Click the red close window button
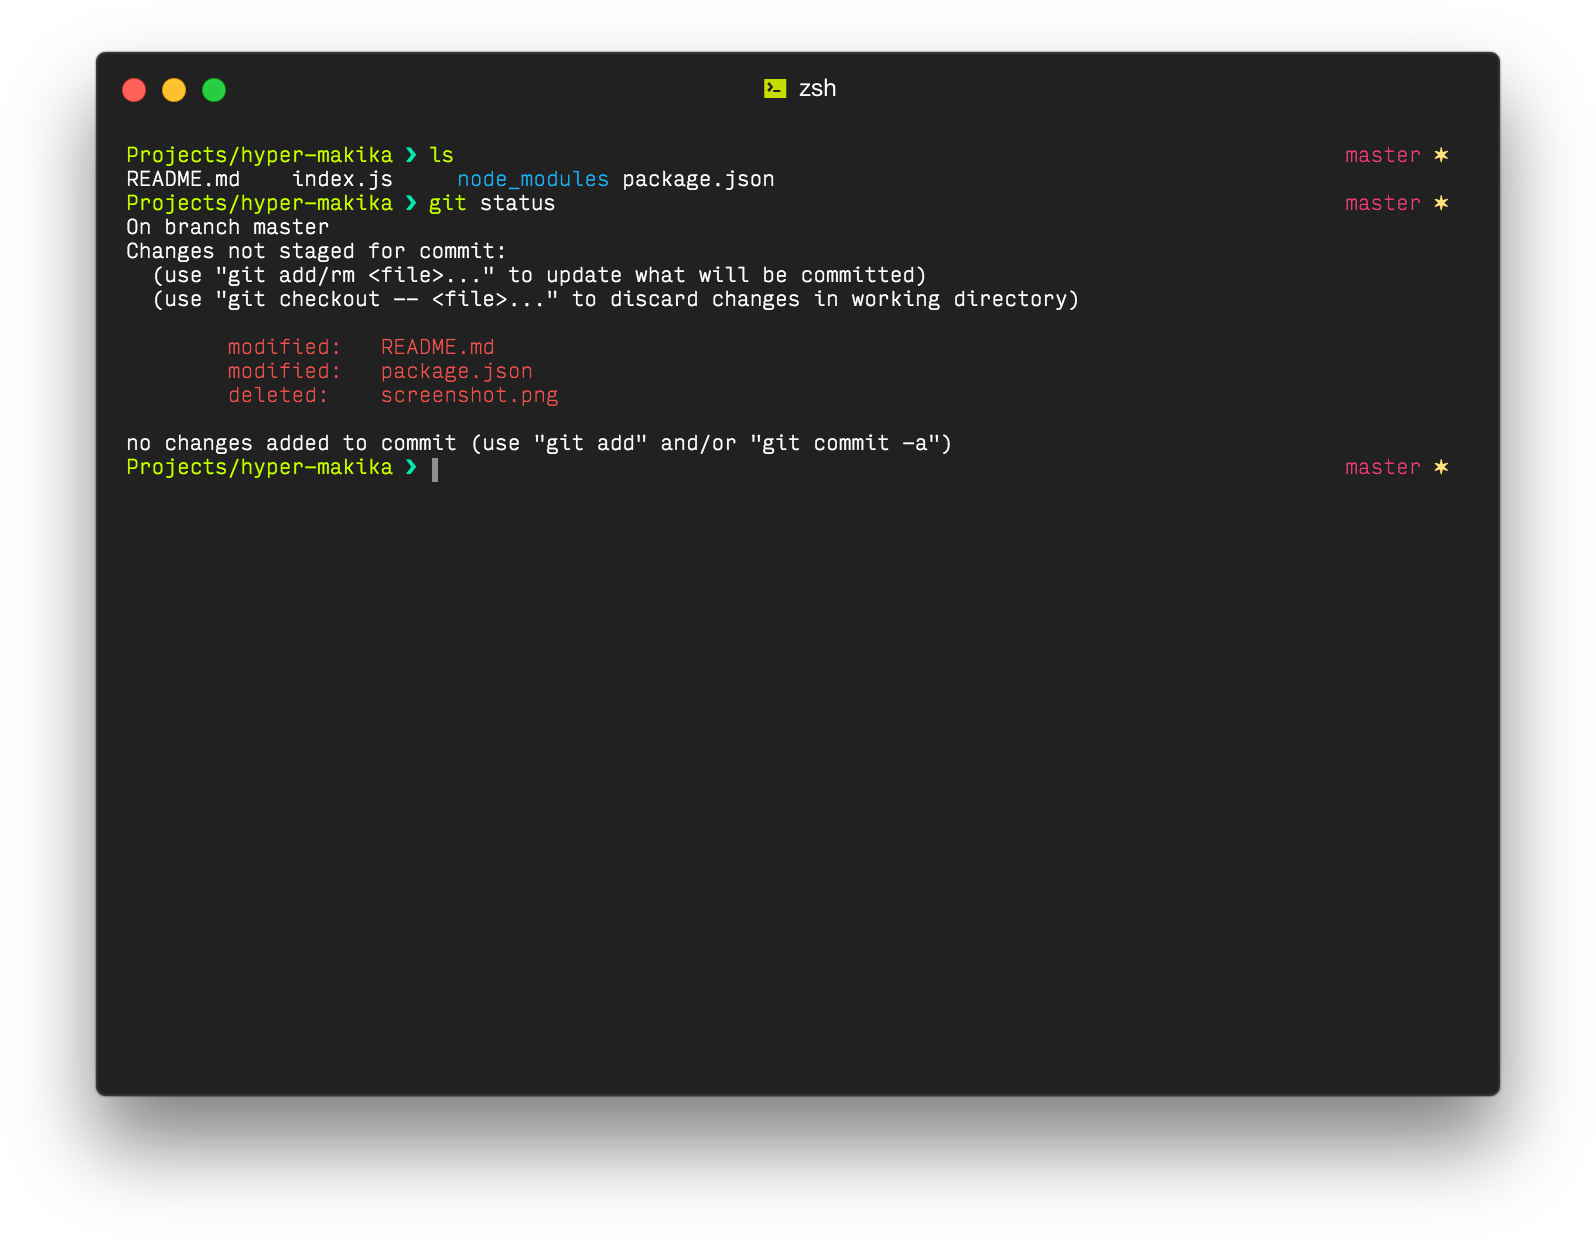 pyautogui.click(x=134, y=90)
